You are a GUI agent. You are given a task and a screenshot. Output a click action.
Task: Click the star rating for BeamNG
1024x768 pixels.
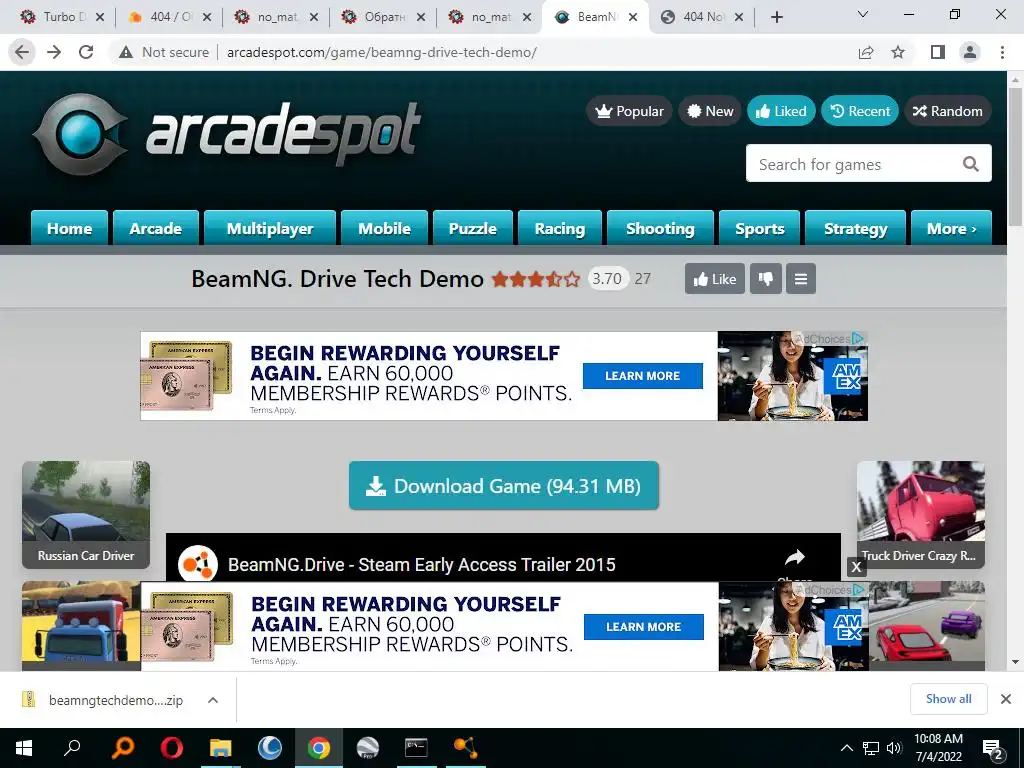(536, 280)
